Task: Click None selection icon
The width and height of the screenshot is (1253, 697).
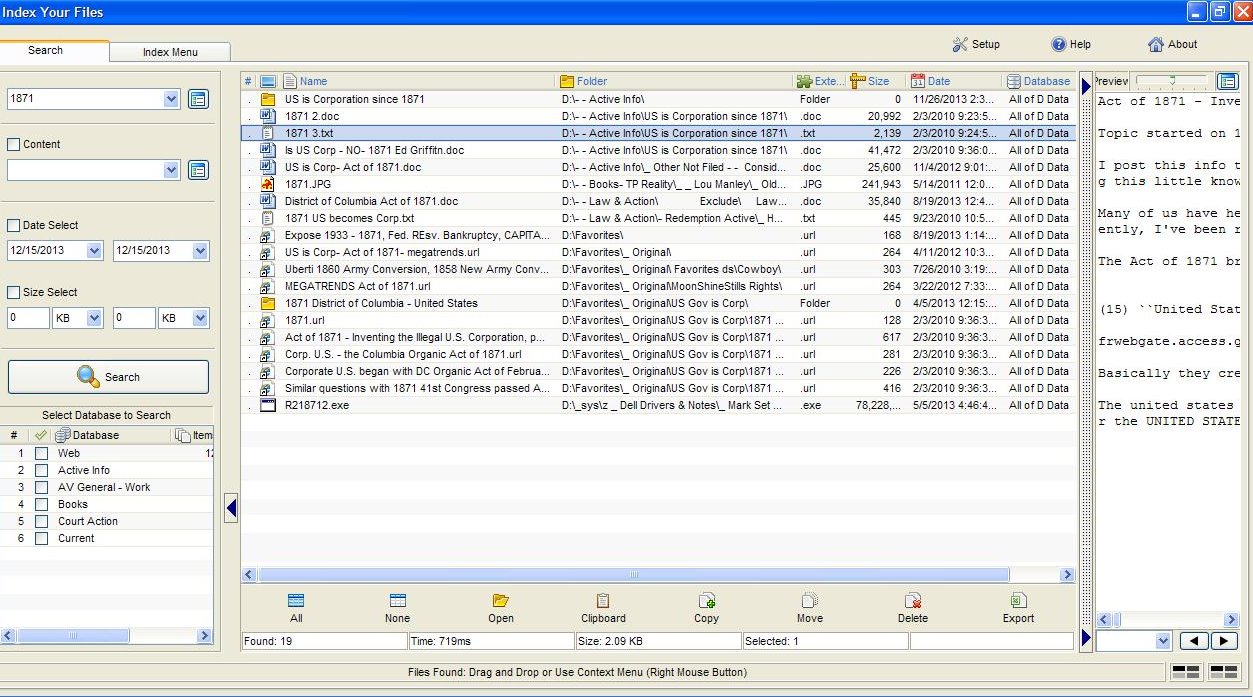Action: click(397, 601)
